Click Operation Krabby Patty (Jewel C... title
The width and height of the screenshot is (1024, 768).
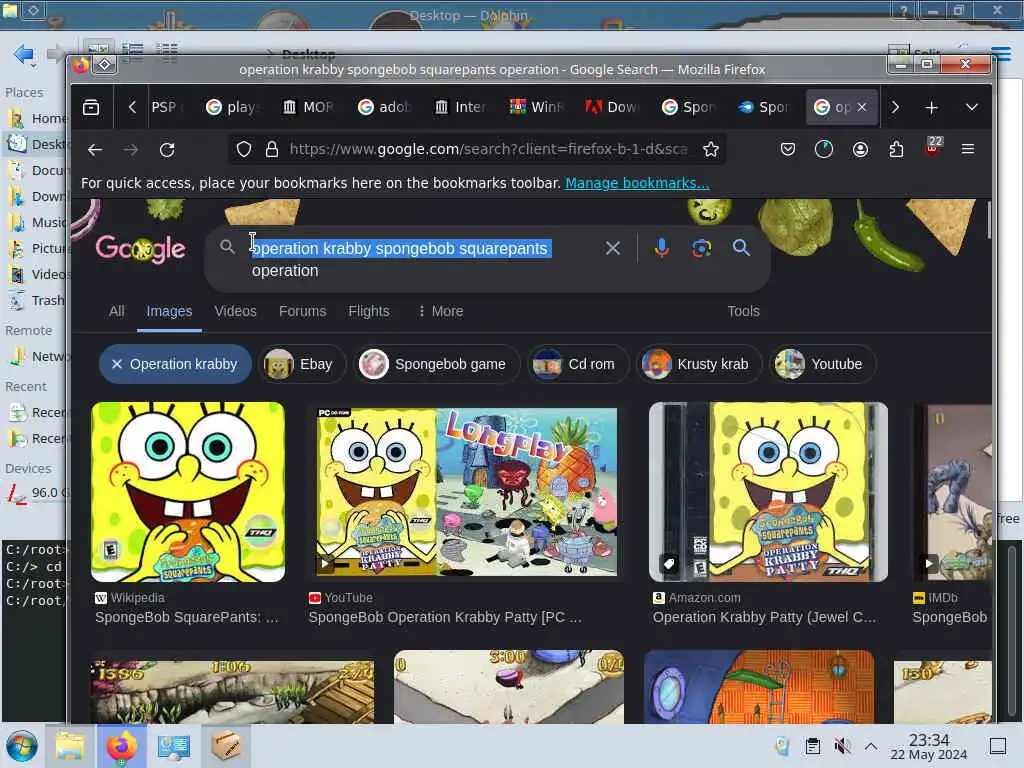(x=764, y=617)
